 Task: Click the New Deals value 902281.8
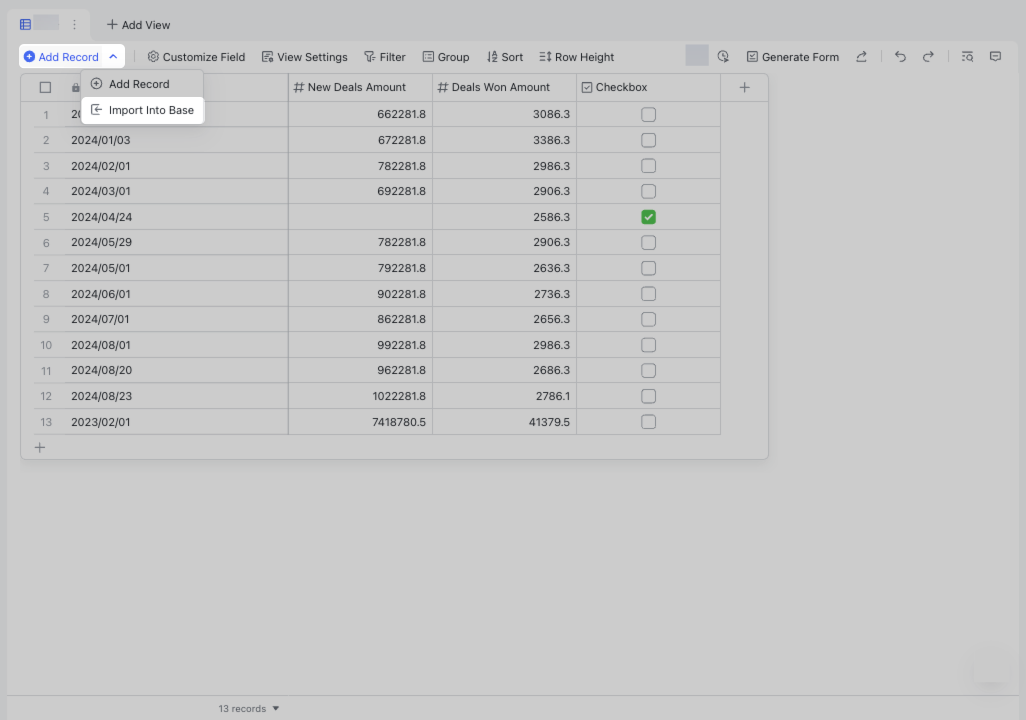click(360, 294)
